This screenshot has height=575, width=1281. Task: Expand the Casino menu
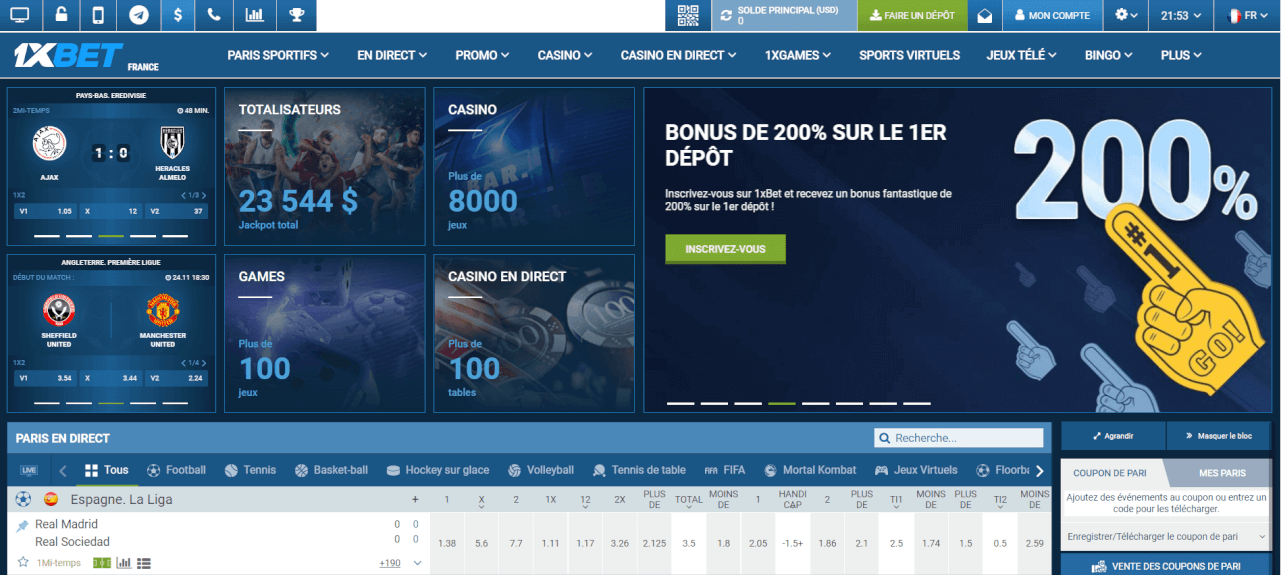(x=565, y=55)
